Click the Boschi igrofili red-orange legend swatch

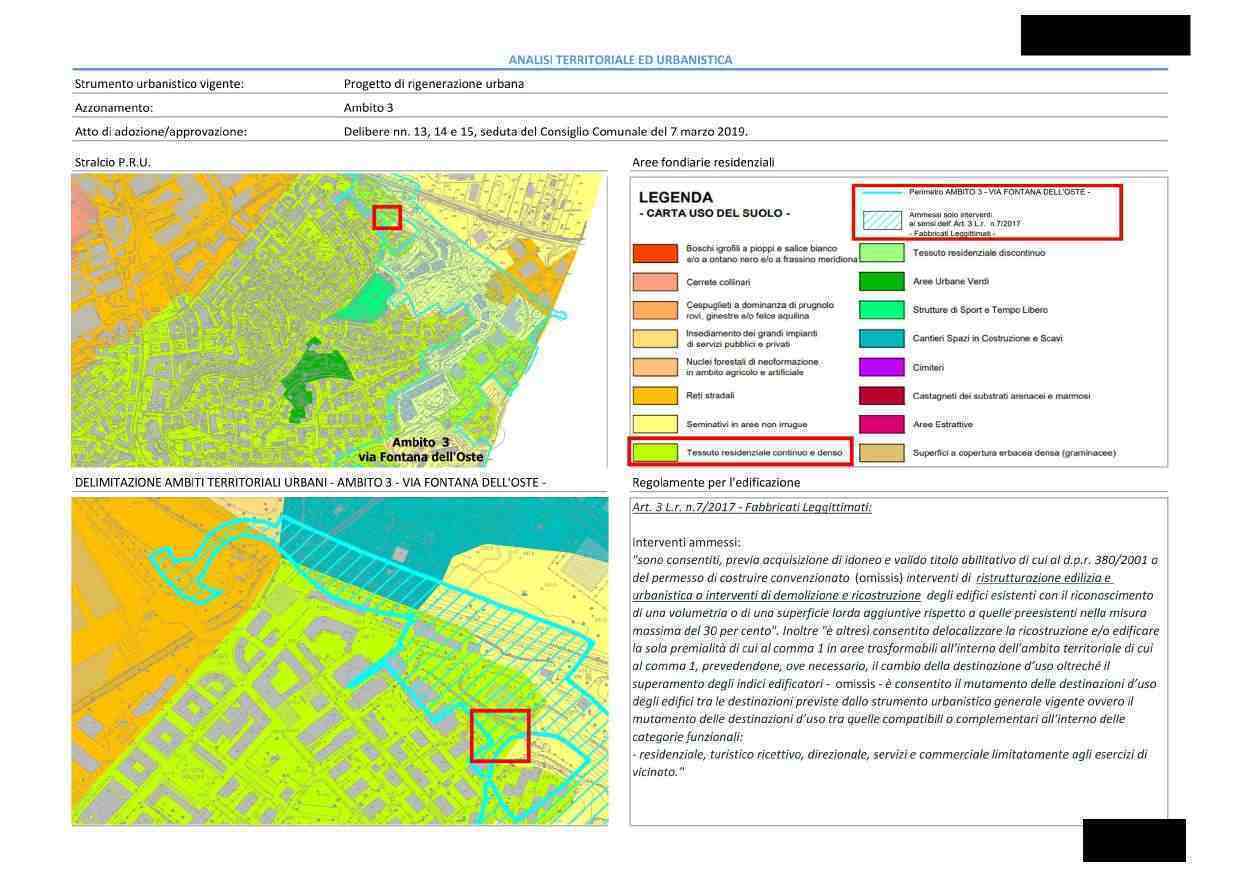(x=655, y=253)
